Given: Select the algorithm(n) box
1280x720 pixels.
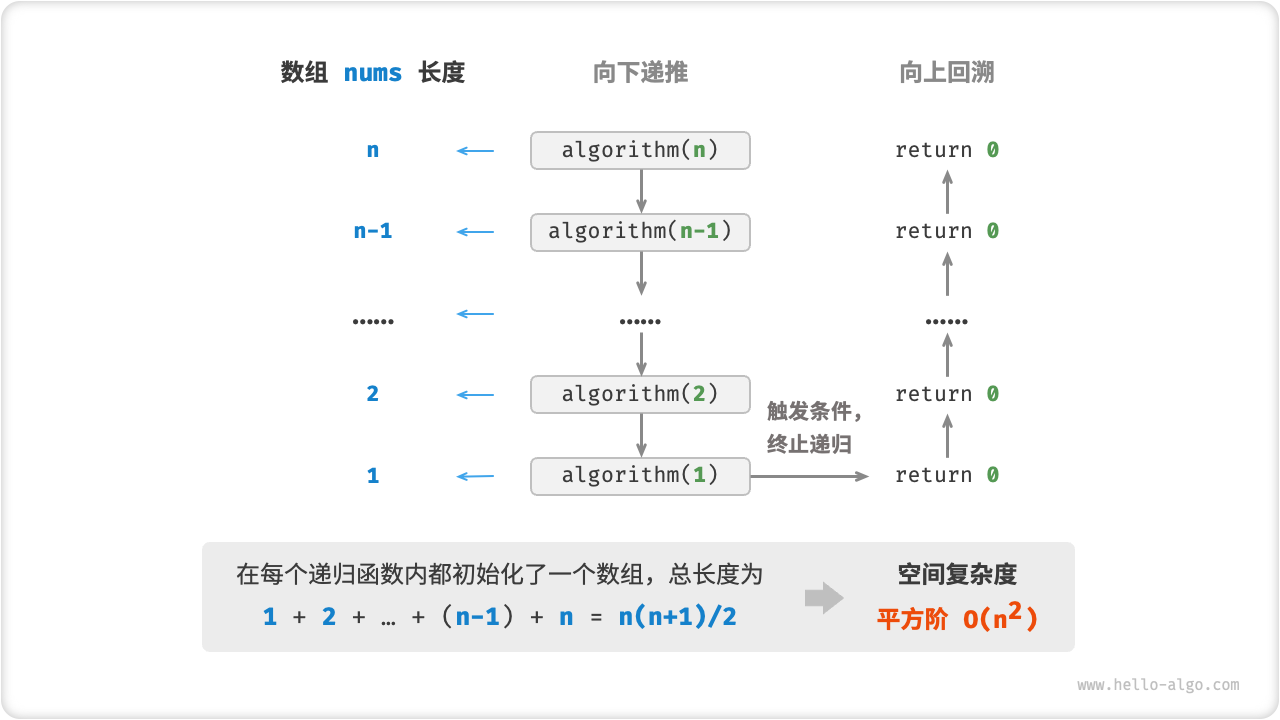Looking at the screenshot, I should (x=640, y=150).
